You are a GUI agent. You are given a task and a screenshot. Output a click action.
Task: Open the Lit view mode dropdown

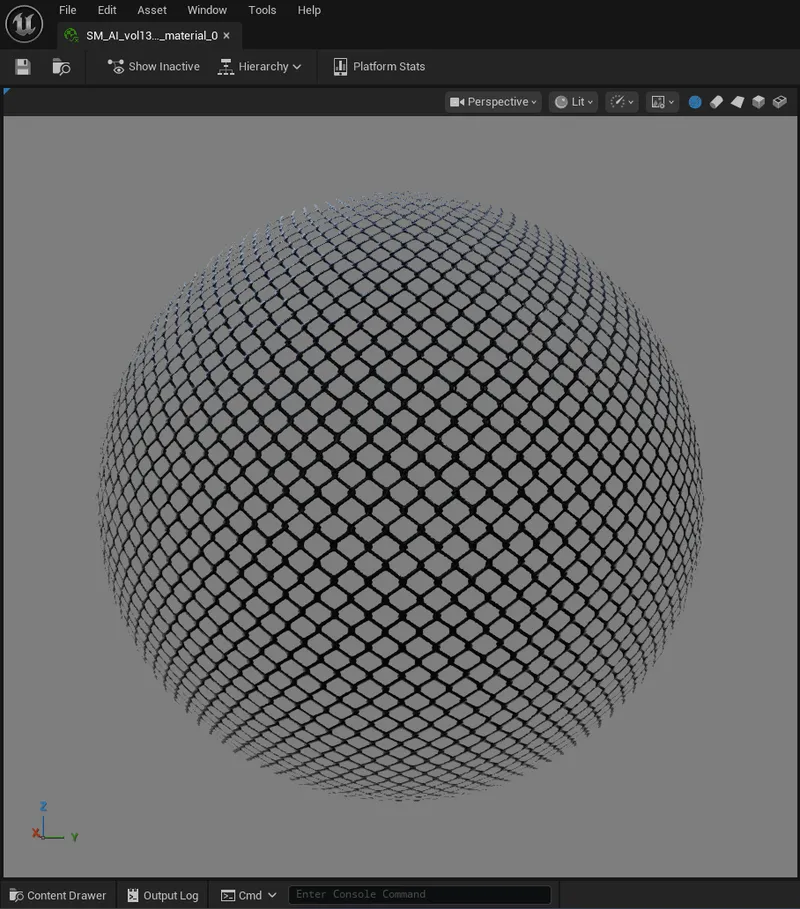[572, 101]
